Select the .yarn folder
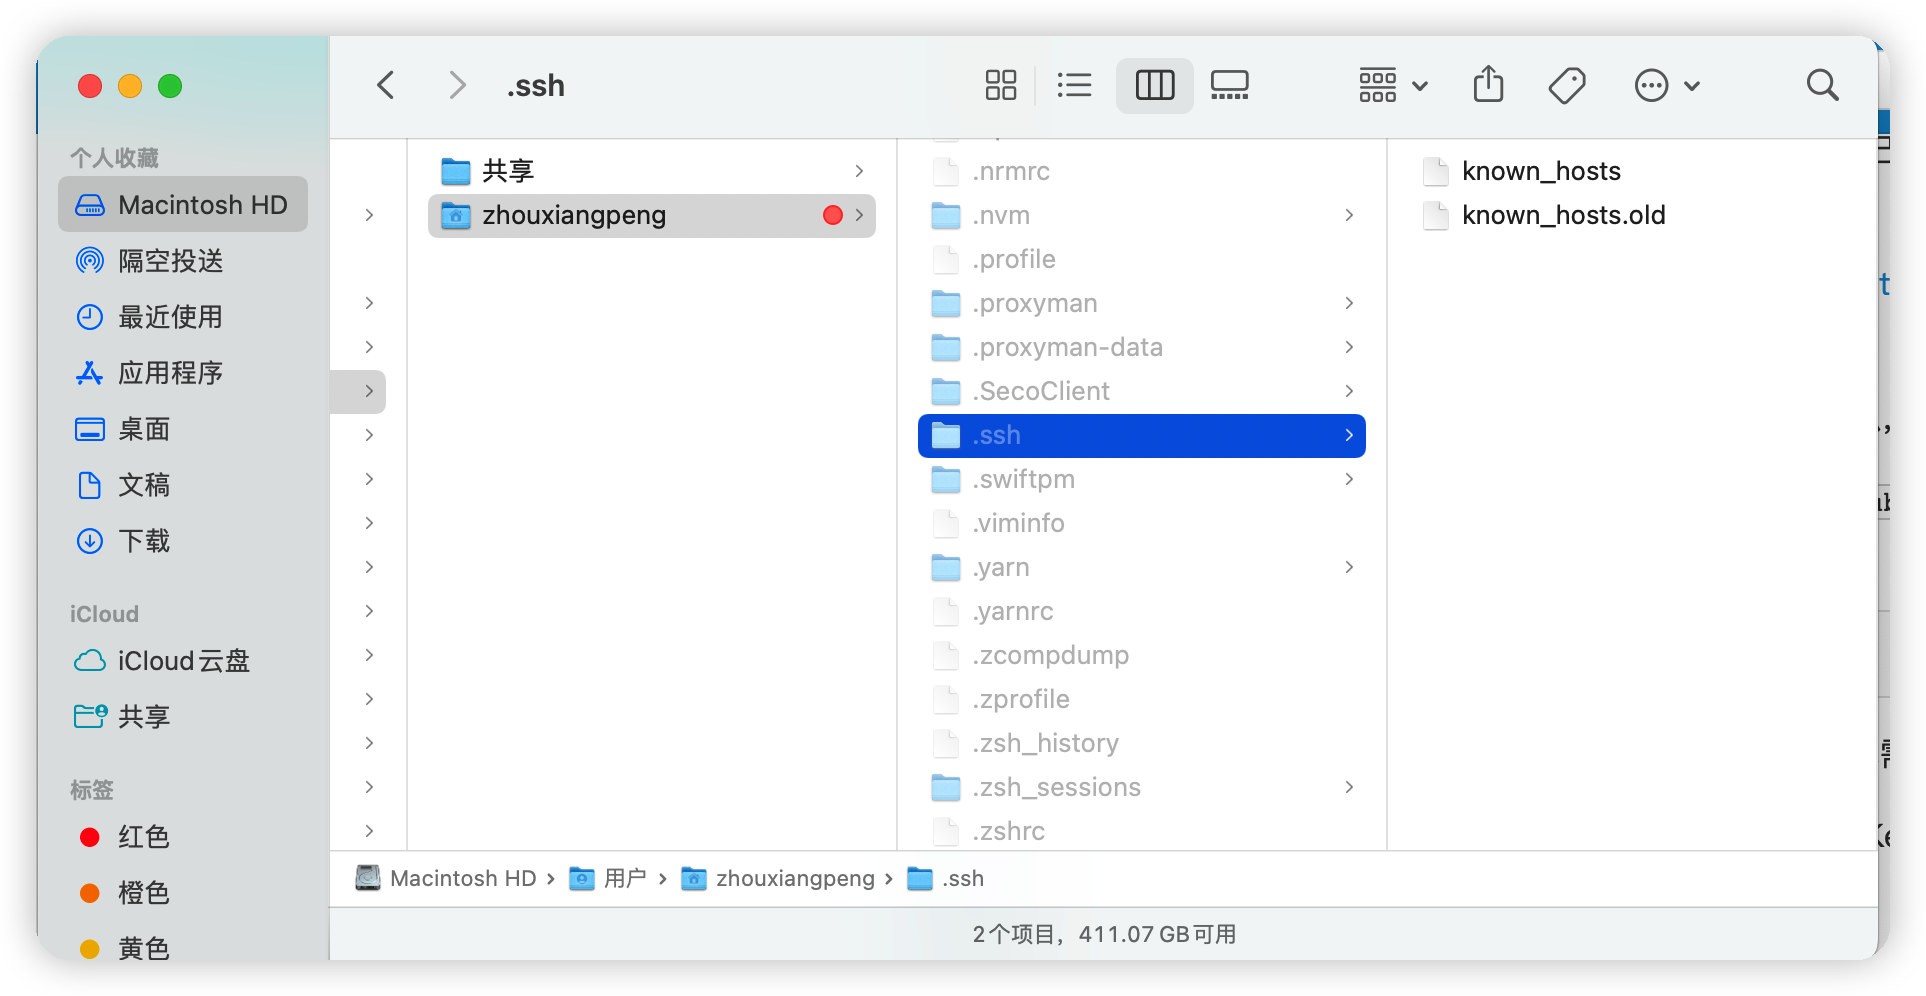The height and width of the screenshot is (996, 1926). tap(1142, 567)
